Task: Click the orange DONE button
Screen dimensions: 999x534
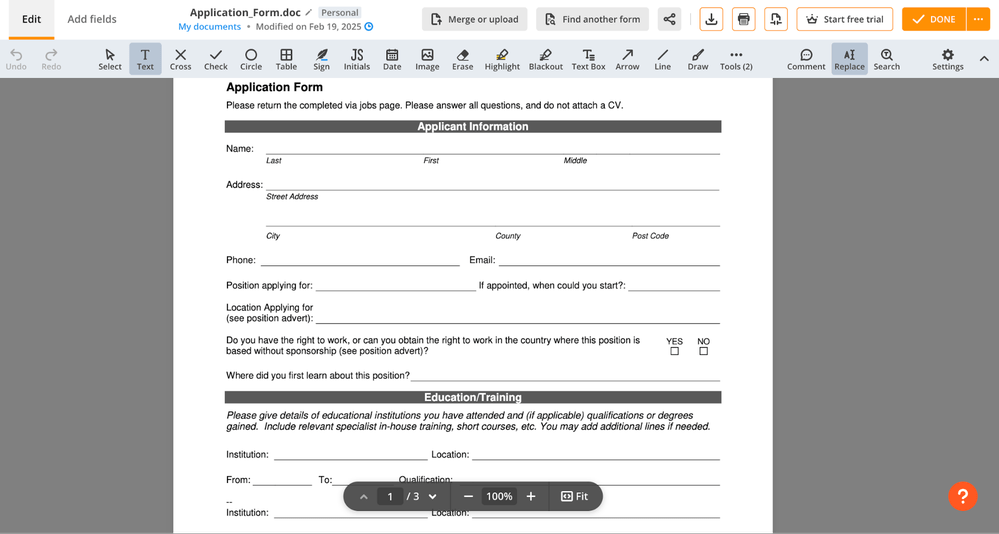Action: click(x=934, y=19)
